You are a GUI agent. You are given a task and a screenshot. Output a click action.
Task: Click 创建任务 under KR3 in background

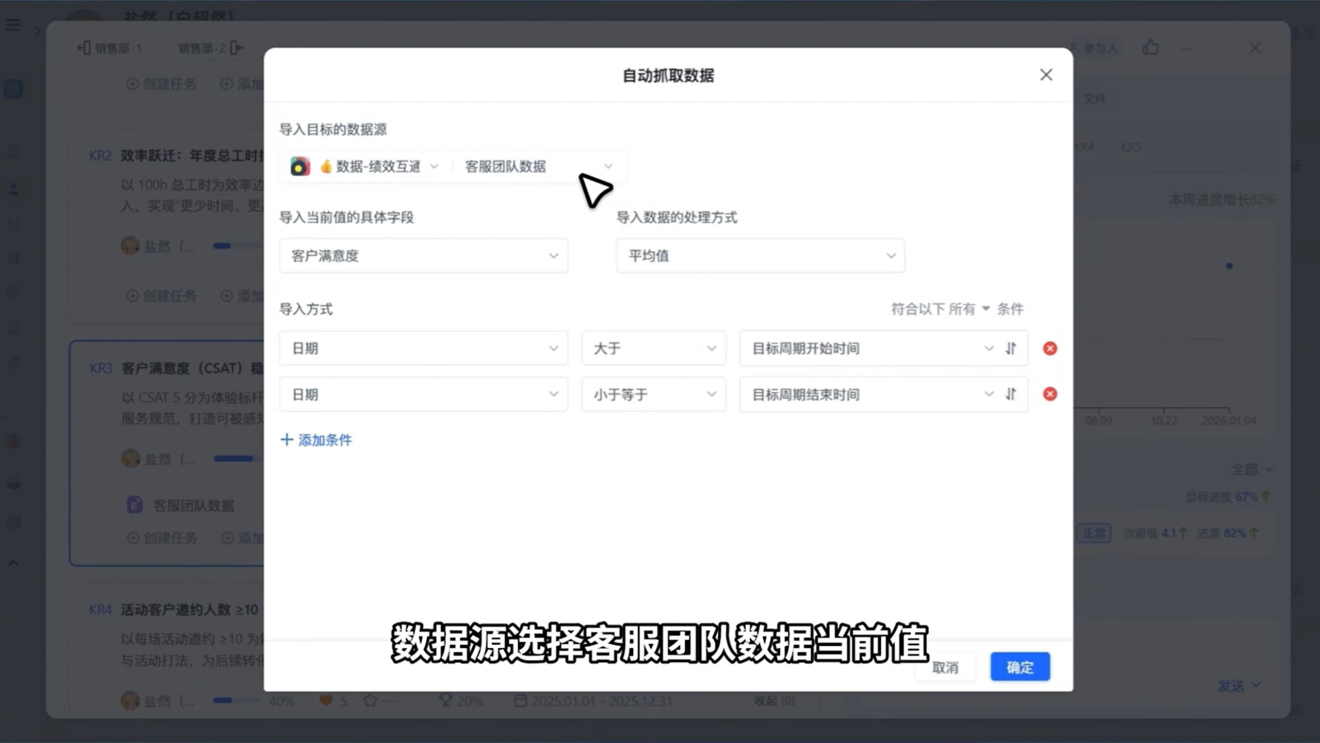[162, 538]
